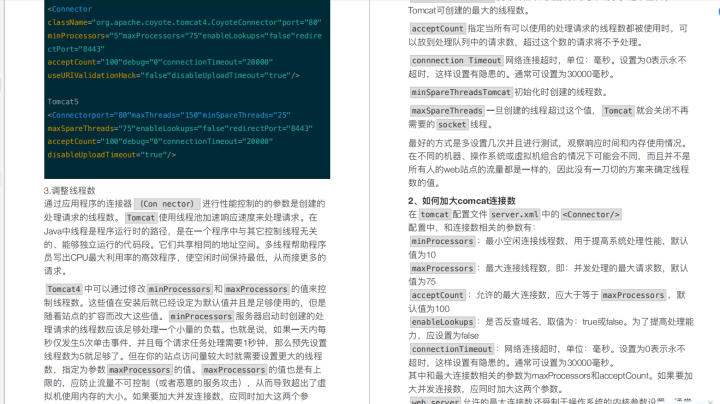Click the inline code "enableLookups"

point(442,322)
